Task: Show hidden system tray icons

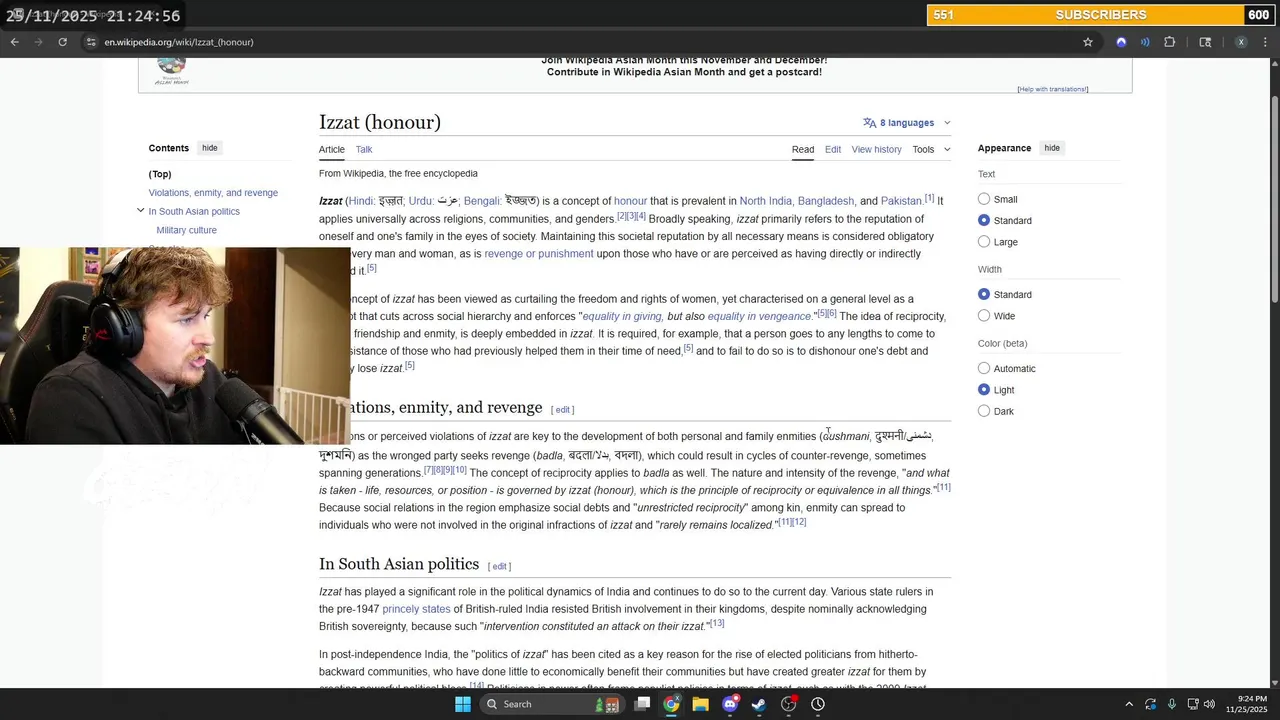Action: (1129, 704)
